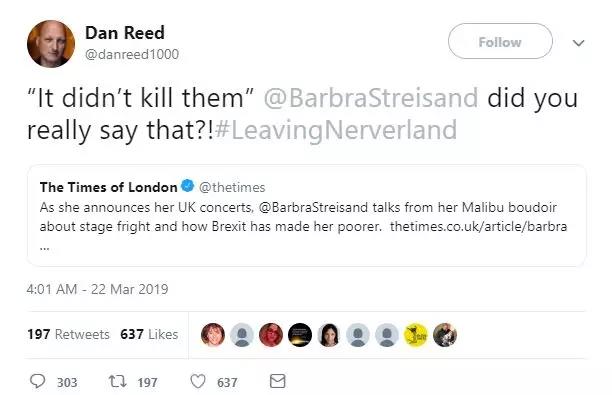Open the black circular liker avatar
The width and height of the screenshot is (612, 395).
pyautogui.click(x=300, y=335)
